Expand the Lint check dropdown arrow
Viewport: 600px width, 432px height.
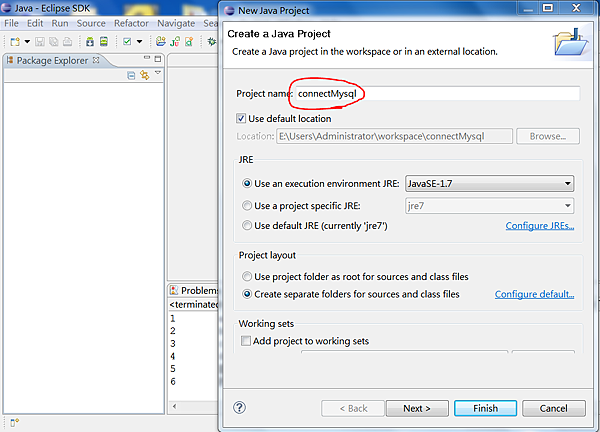pyautogui.click(x=139, y=41)
